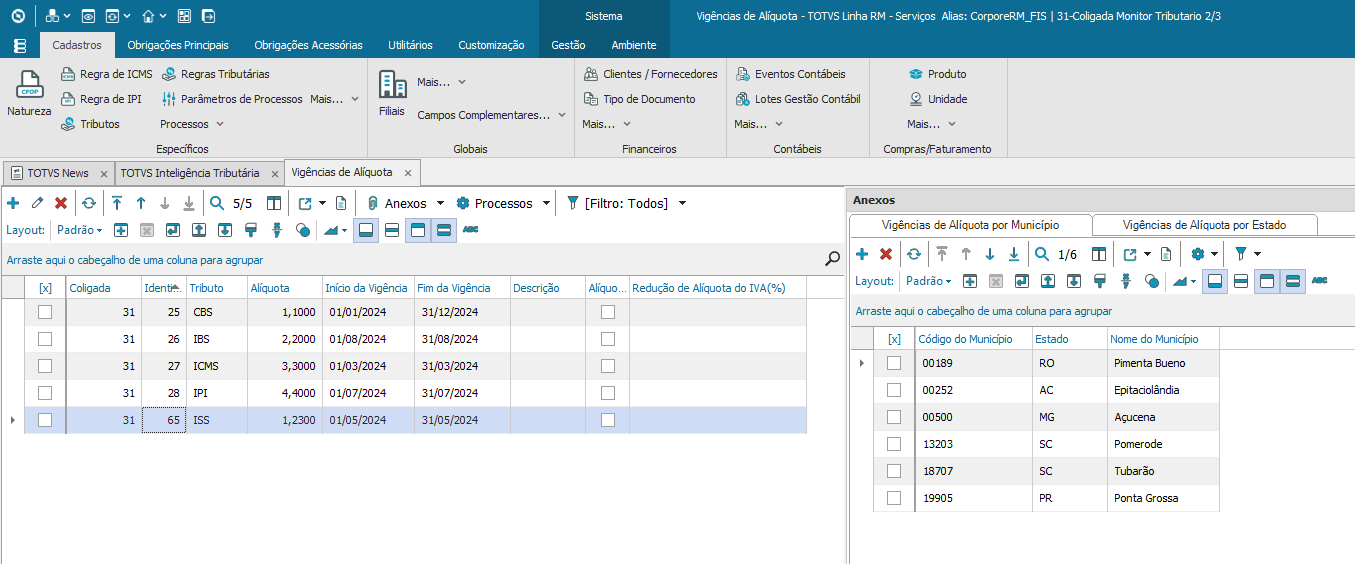
Task: Open Padrão layout dropdown in Anexos panel
Action: pyautogui.click(x=929, y=281)
